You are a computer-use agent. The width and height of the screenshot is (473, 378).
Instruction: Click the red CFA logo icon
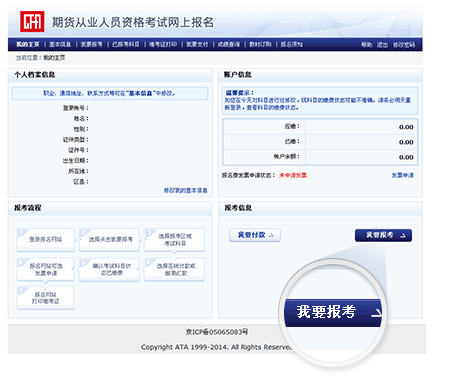[x=32, y=22]
